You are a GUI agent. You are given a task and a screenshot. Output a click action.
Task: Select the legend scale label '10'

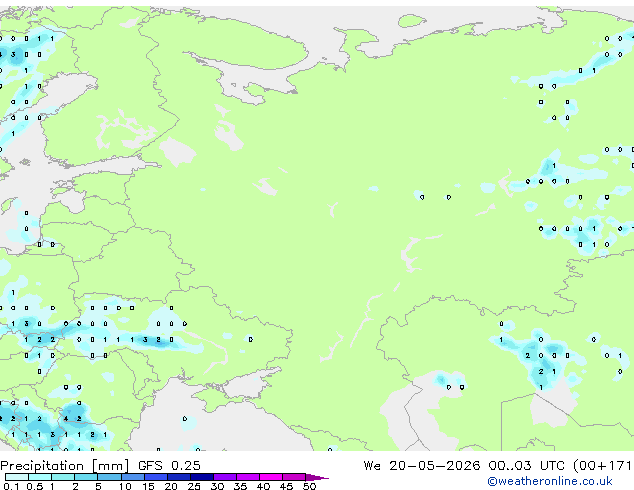pos(125,486)
